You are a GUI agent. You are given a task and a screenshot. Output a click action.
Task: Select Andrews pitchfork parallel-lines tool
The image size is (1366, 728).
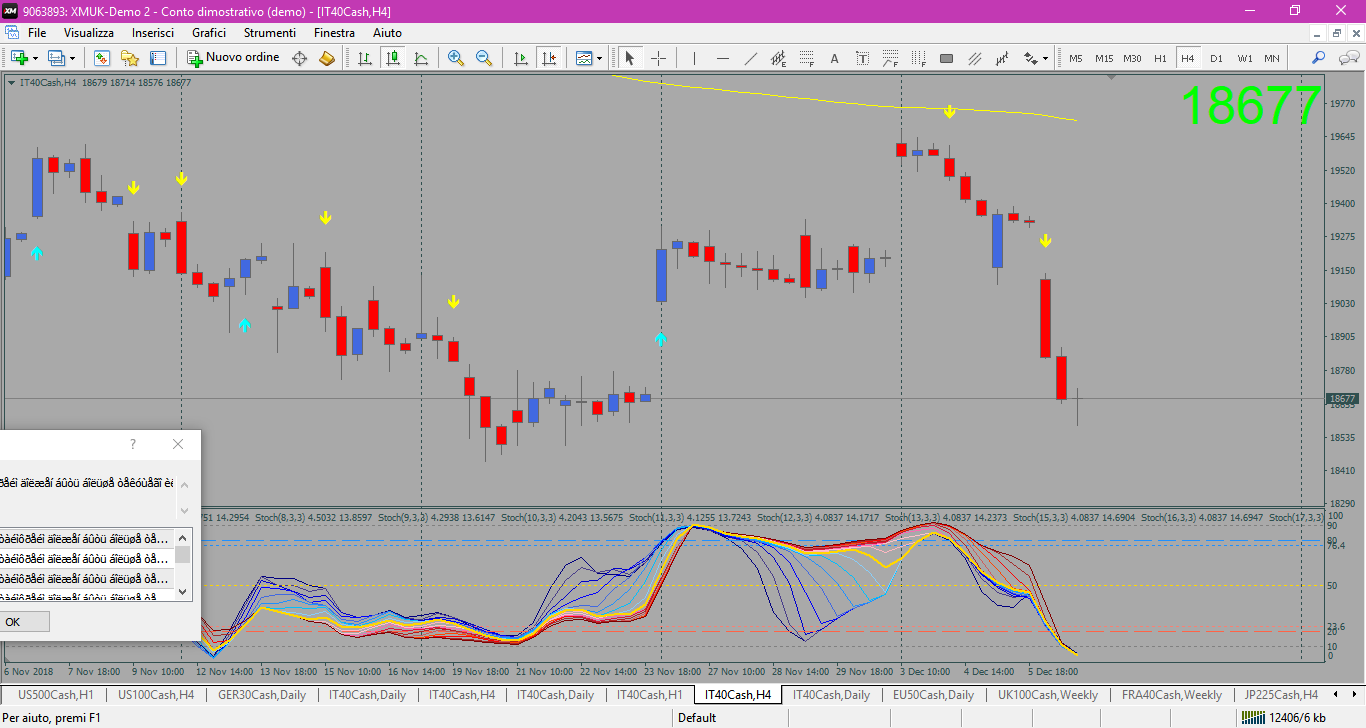[974, 58]
